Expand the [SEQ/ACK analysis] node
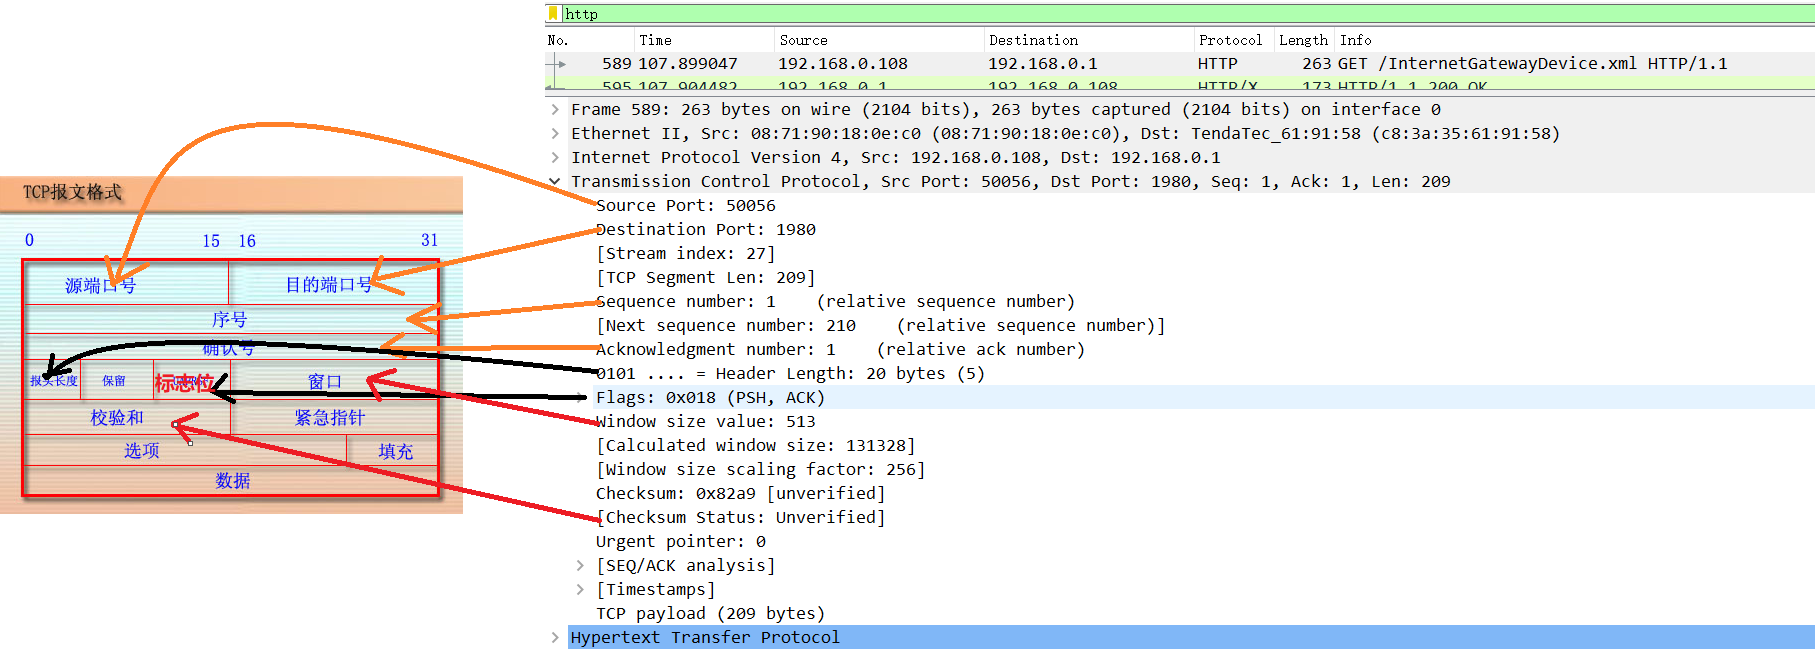 pos(580,566)
